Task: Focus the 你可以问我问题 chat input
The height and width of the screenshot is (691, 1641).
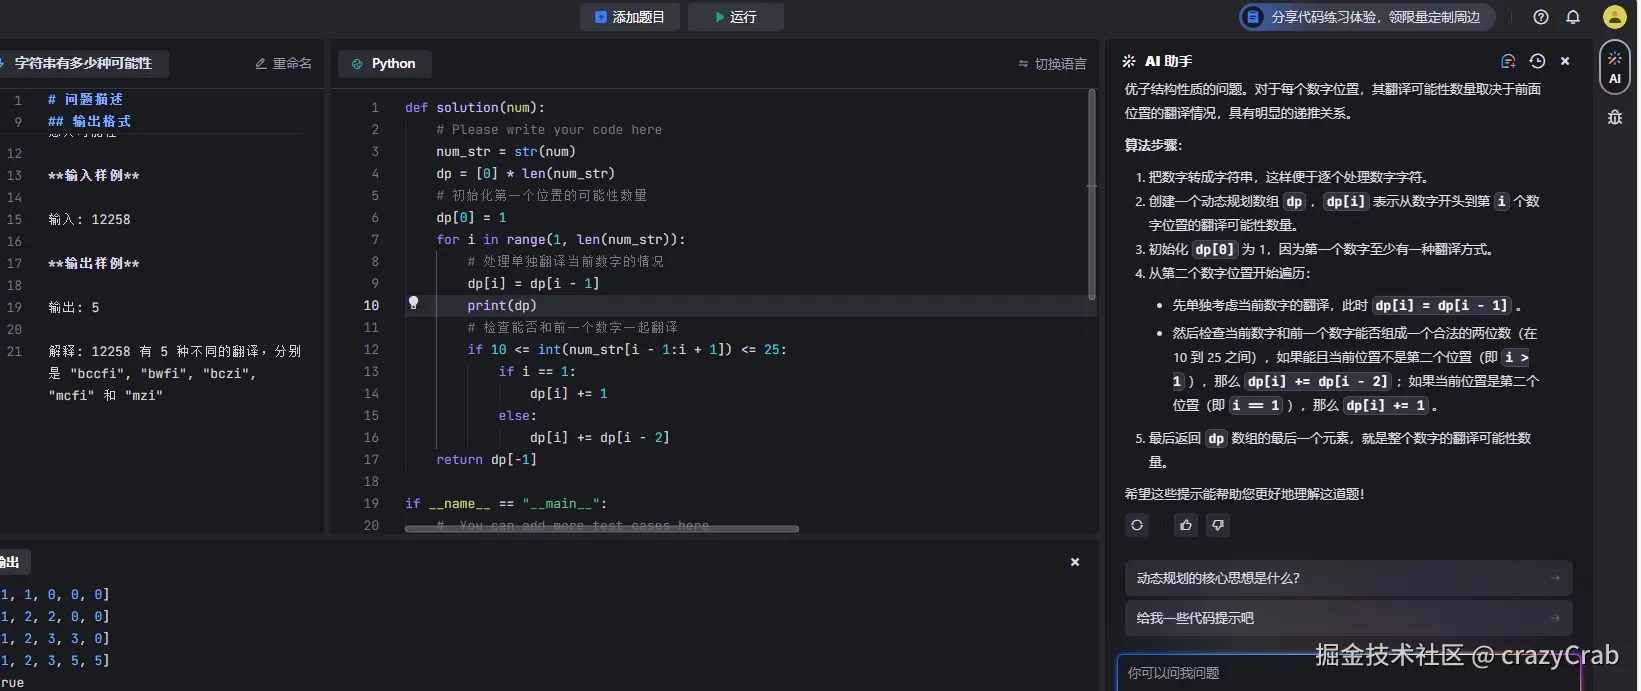Action: (x=1348, y=673)
